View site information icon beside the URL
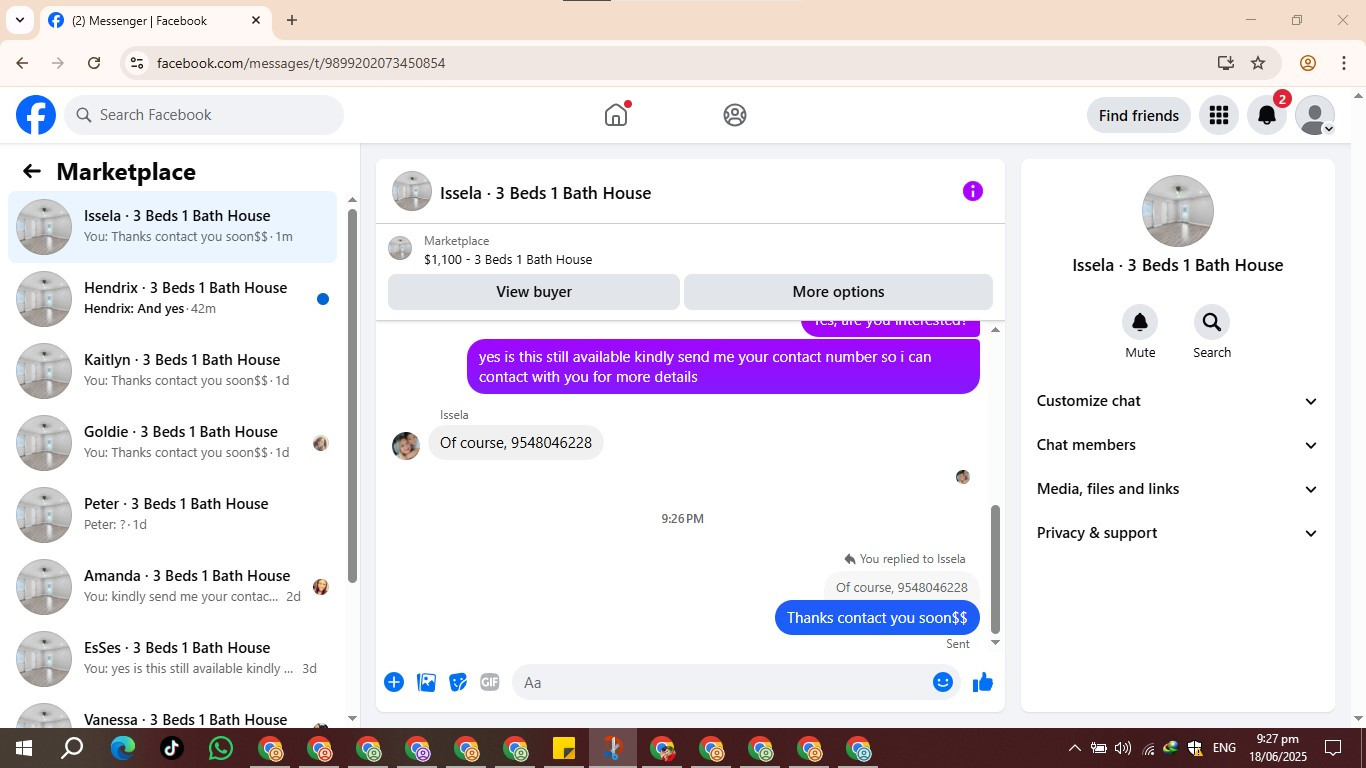The image size is (1366, 768). (137, 63)
